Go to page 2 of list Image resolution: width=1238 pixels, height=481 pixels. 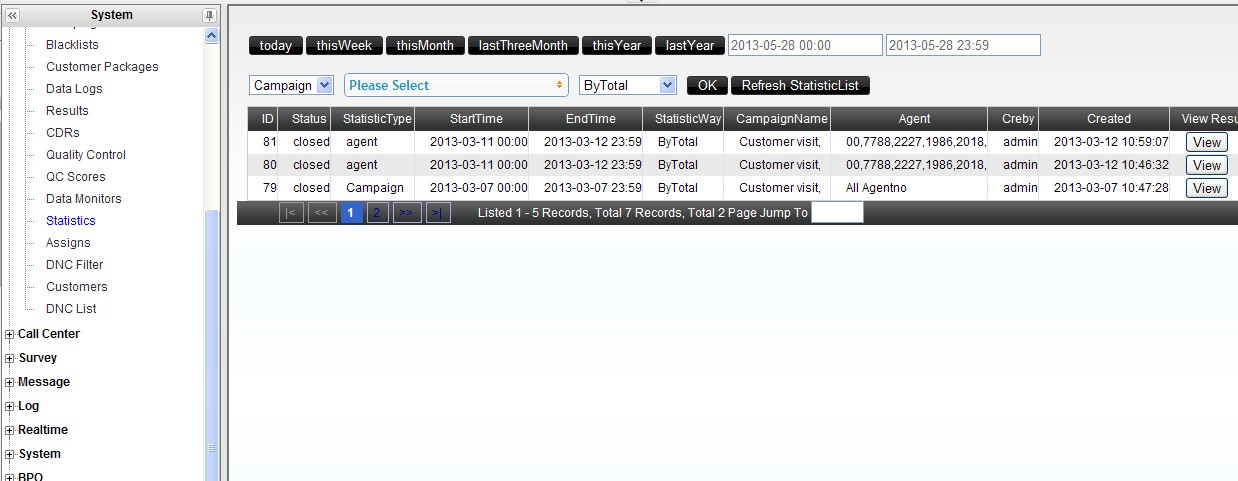tap(377, 213)
